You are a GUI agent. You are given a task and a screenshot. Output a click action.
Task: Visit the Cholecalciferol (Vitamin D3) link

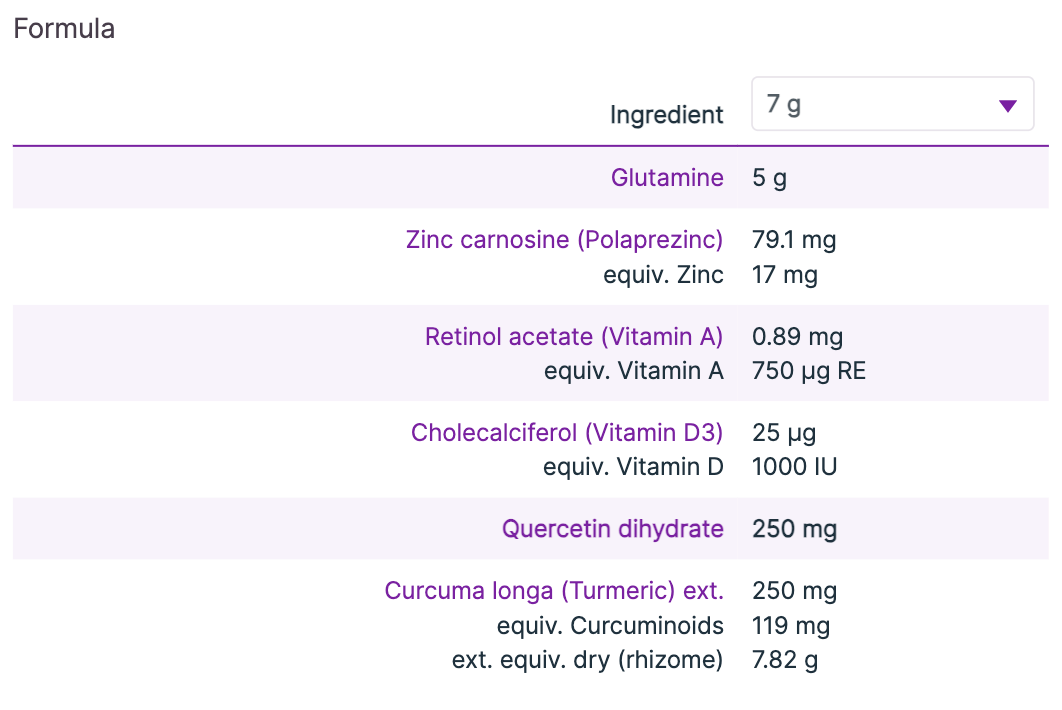(x=567, y=433)
